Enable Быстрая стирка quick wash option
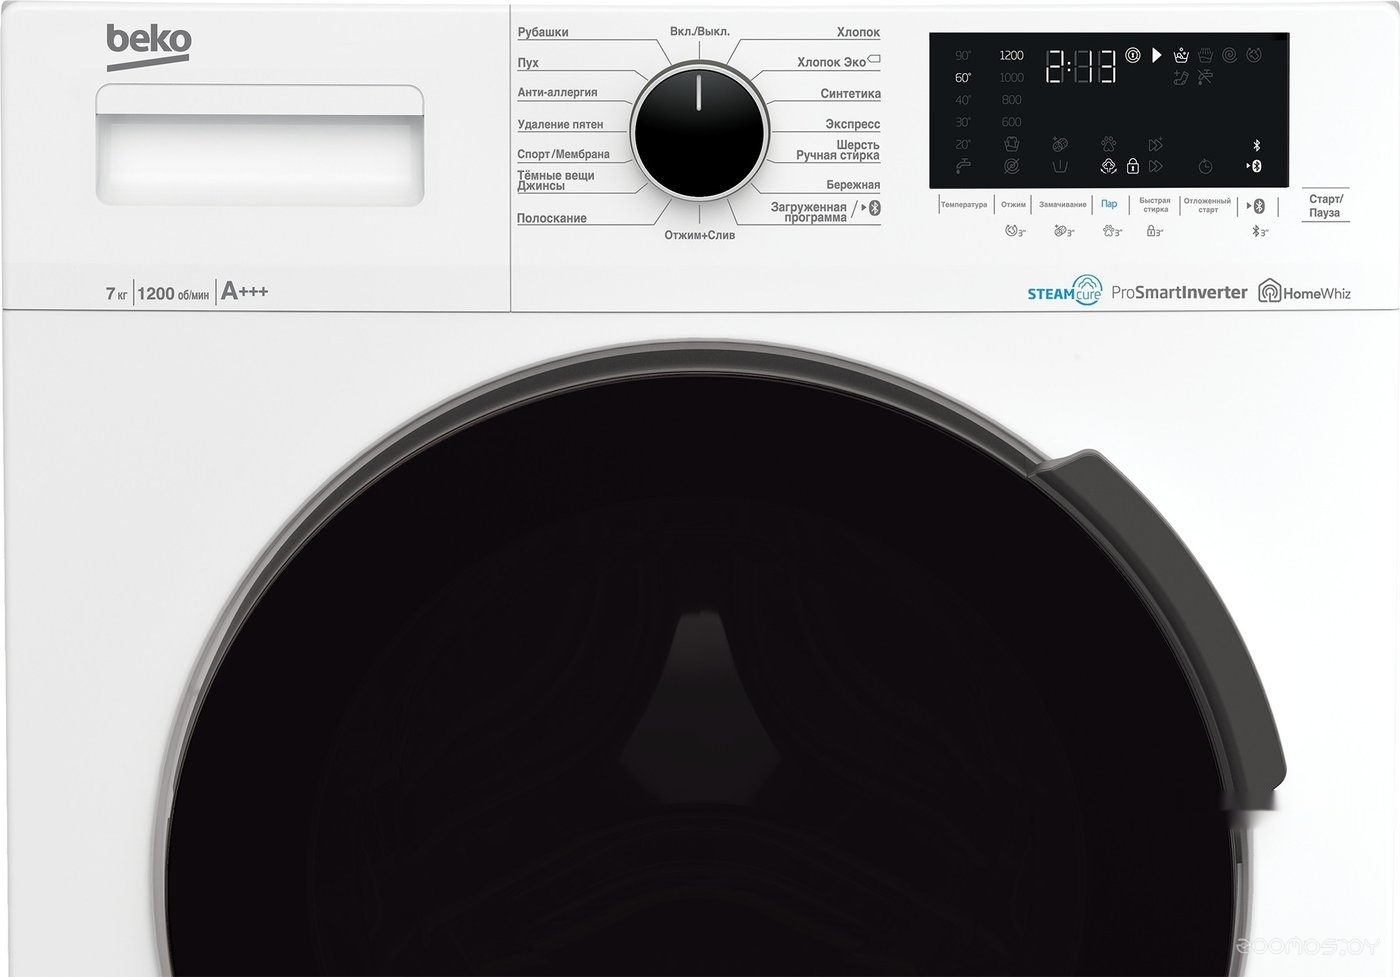1400x977 pixels. 1154,207
